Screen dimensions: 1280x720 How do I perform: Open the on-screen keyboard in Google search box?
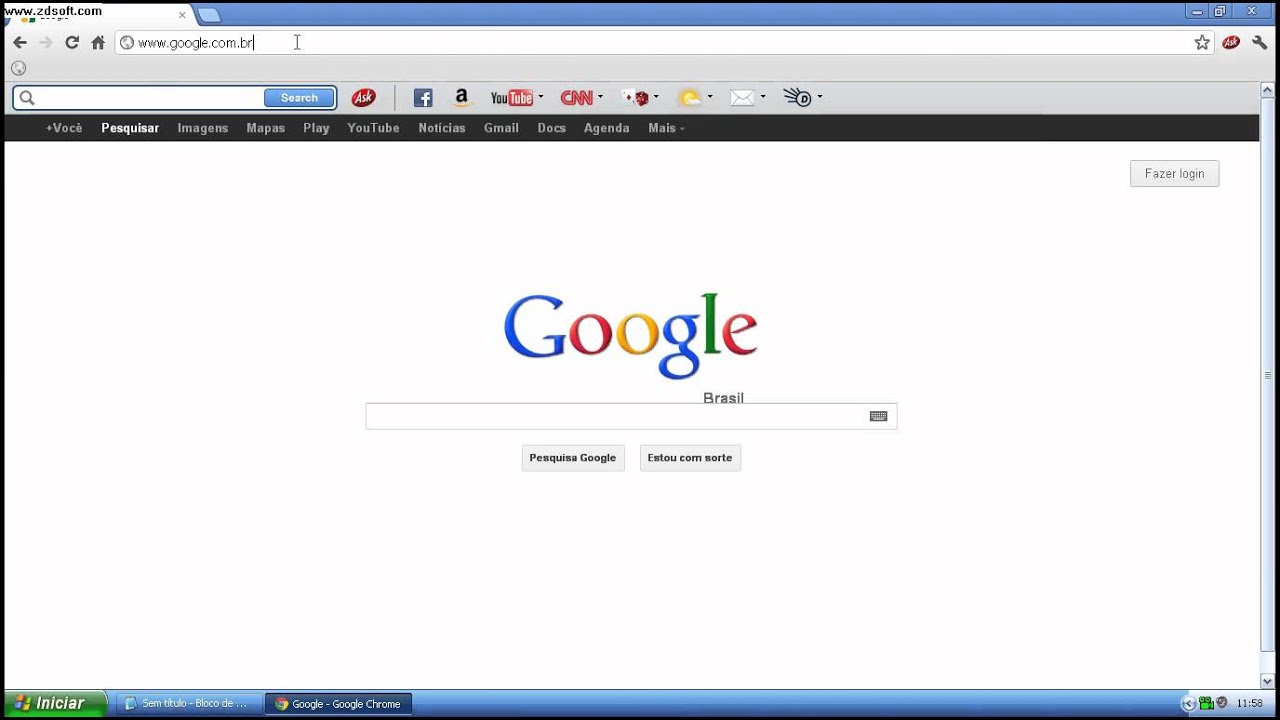(x=878, y=416)
